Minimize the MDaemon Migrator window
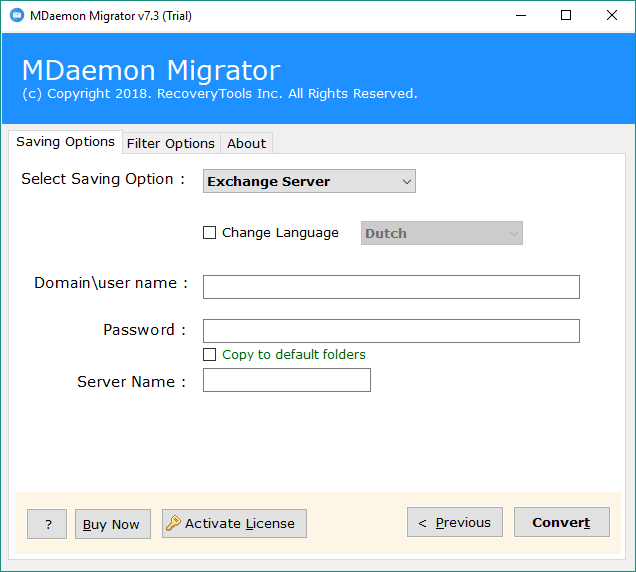Image resolution: width=636 pixels, height=572 pixels. [521, 15]
